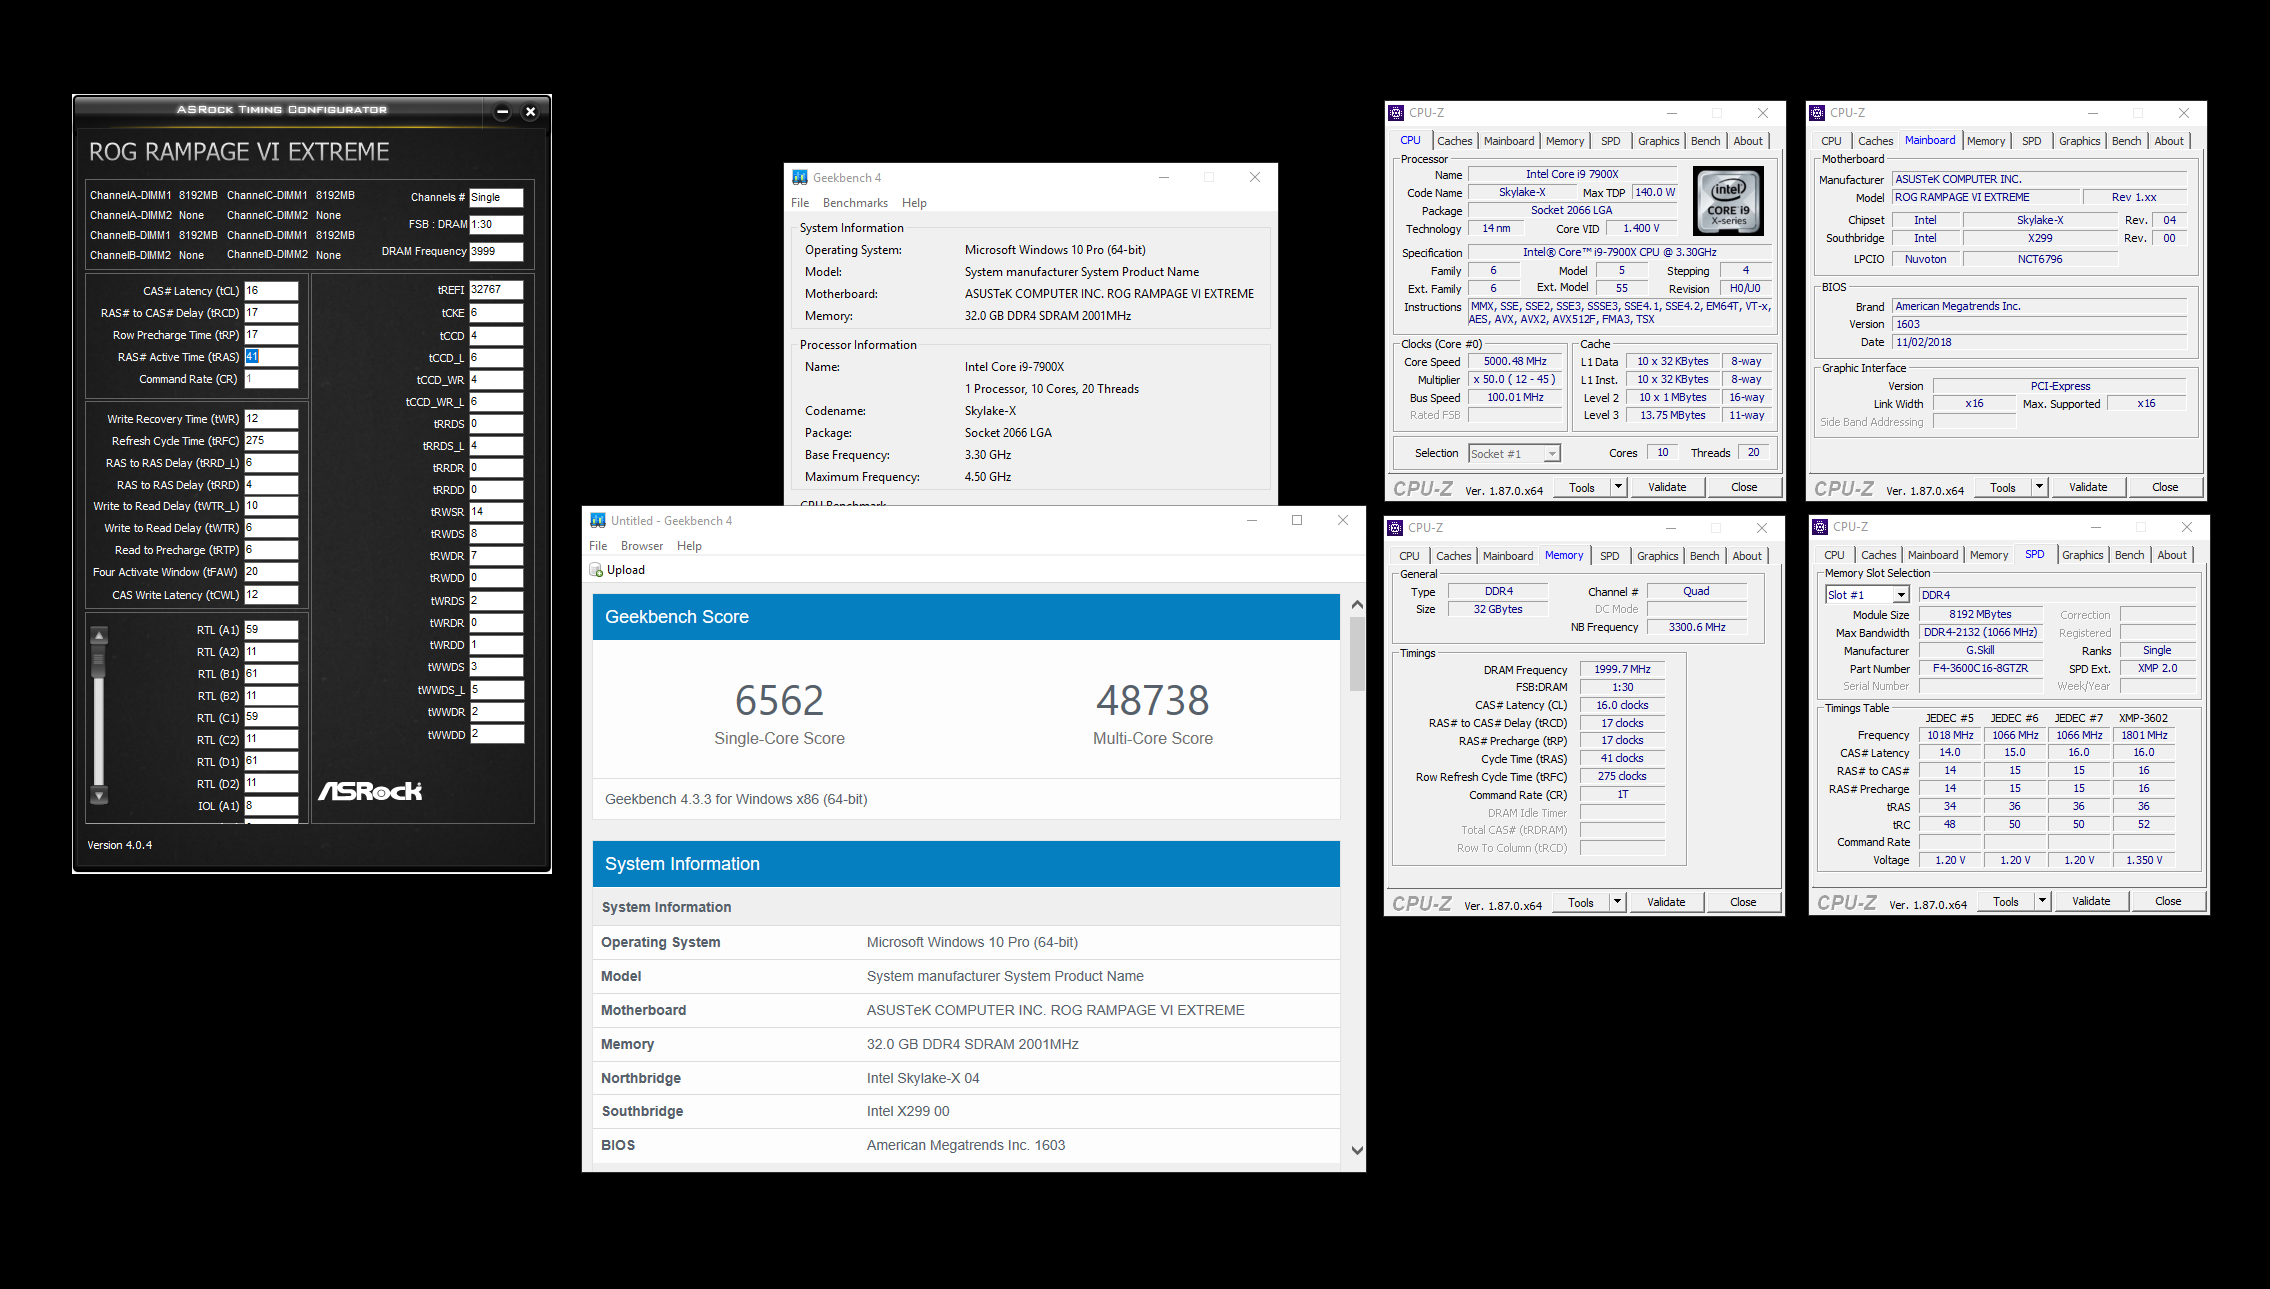The width and height of the screenshot is (2270, 1289).
Task: Open Tools dropdown arrow in CPU-Z Mainboard window
Action: 2039,487
